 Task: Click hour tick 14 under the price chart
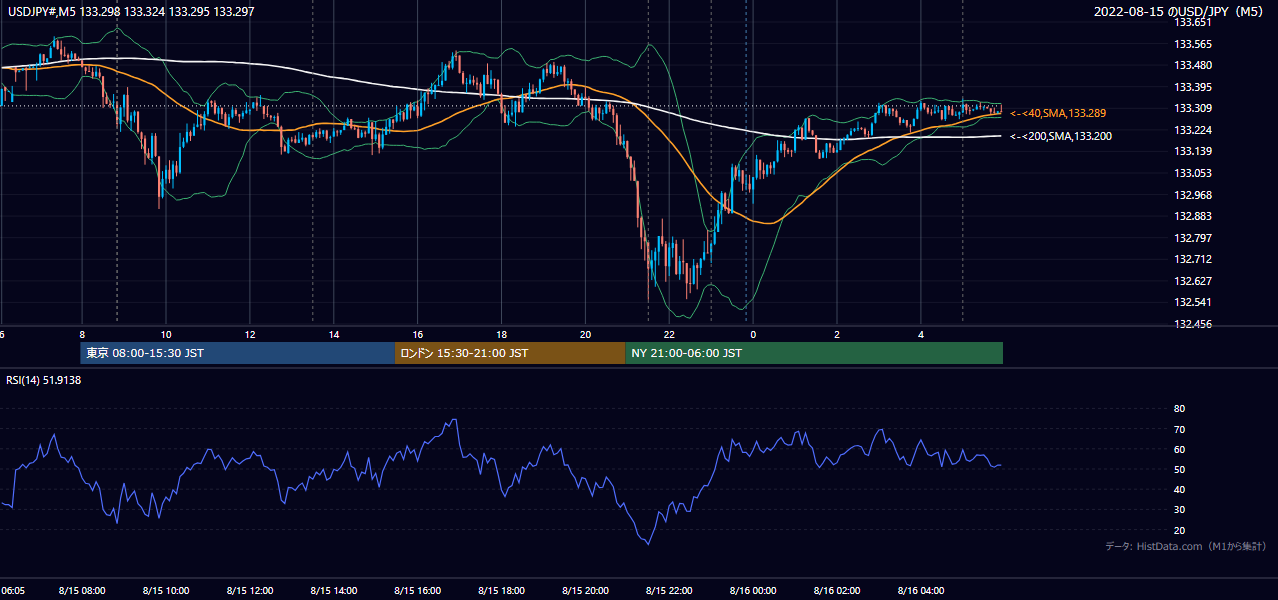click(x=334, y=335)
